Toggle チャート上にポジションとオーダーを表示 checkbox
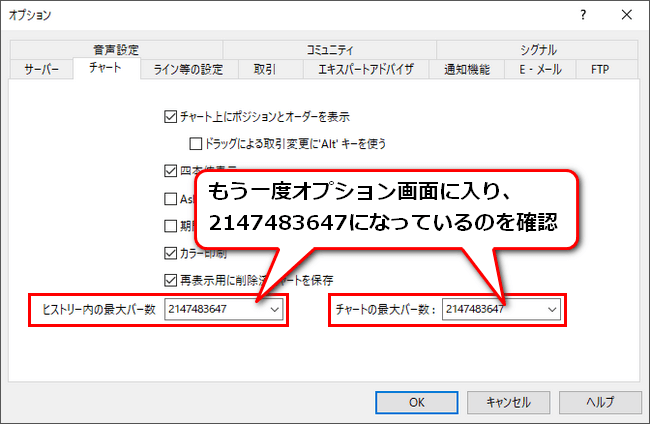 [x=170, y=116]
